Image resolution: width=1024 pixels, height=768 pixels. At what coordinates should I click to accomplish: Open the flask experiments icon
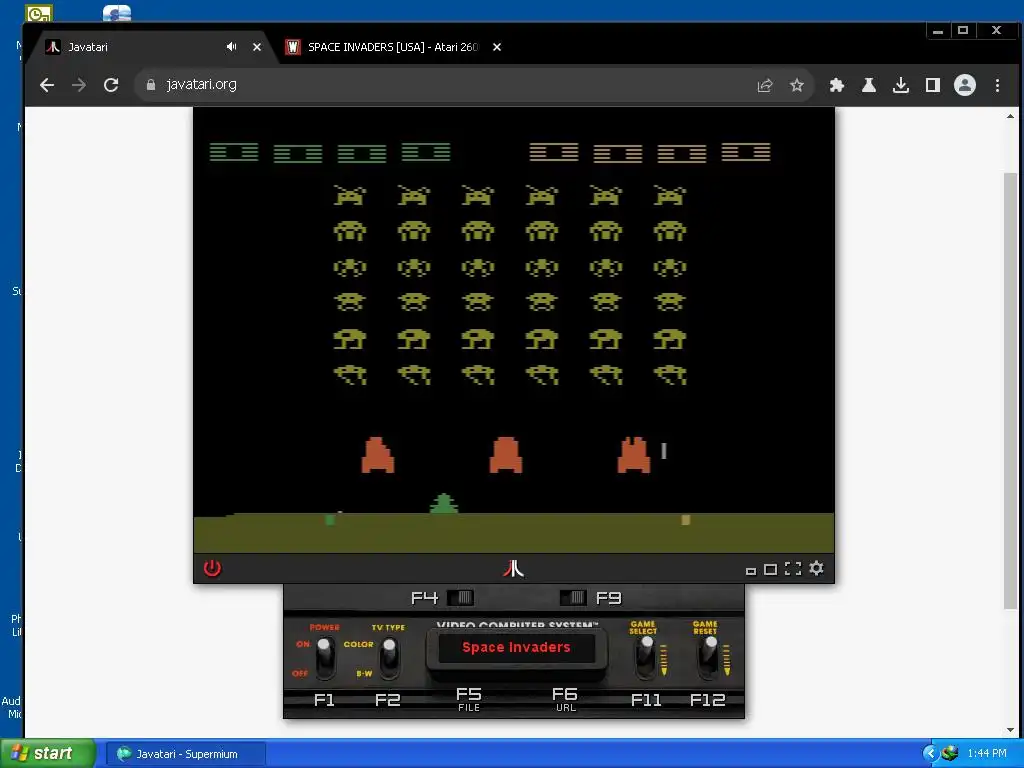pyautogui.click(x=869, y=85)
